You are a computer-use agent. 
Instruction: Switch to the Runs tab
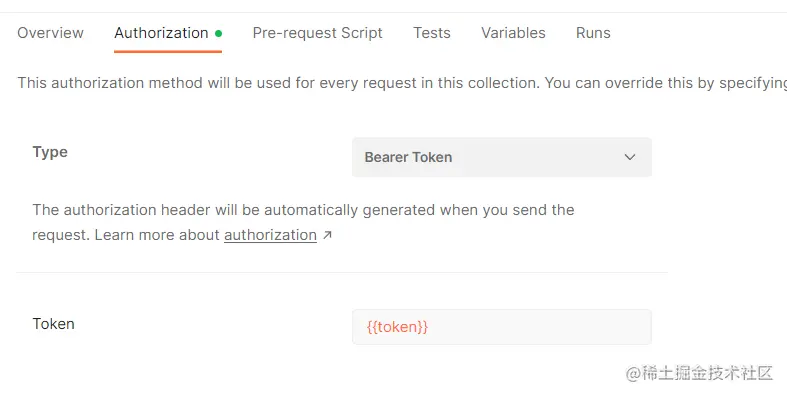pyautogui.click(x=593, y=33)
